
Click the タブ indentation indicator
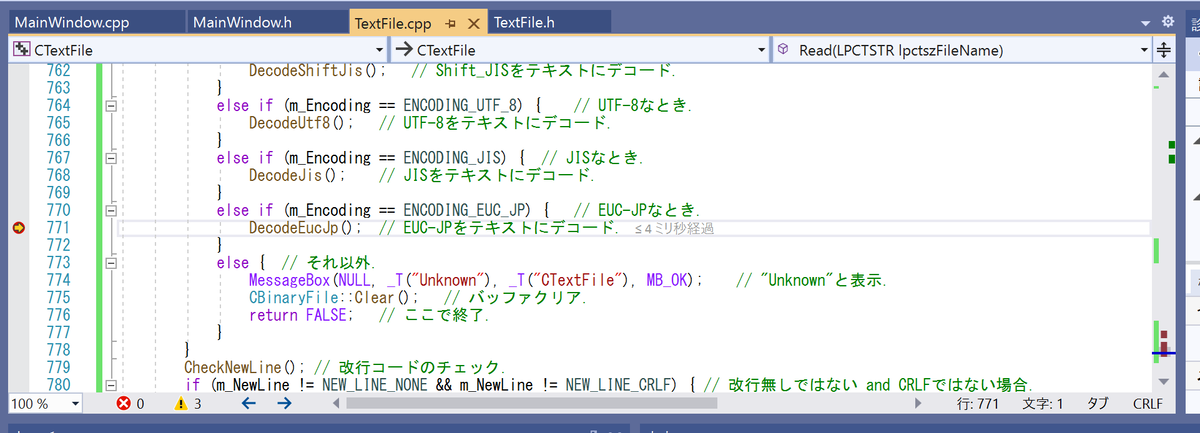click(x=1096, y=404)
